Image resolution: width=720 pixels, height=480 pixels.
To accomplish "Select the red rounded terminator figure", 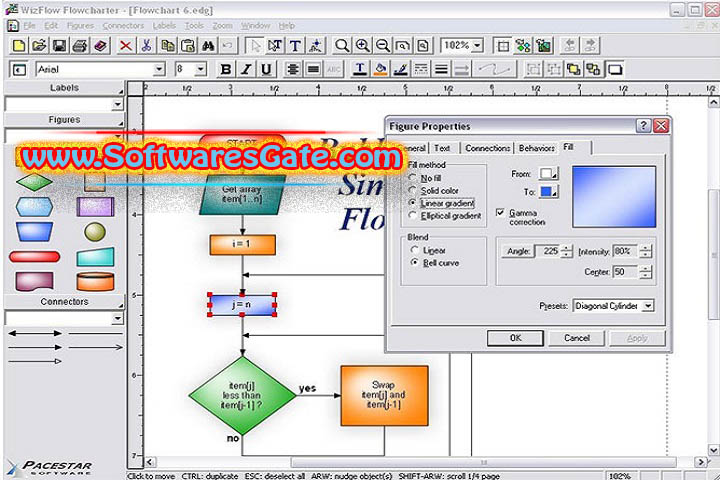I will tap(34, 256).
